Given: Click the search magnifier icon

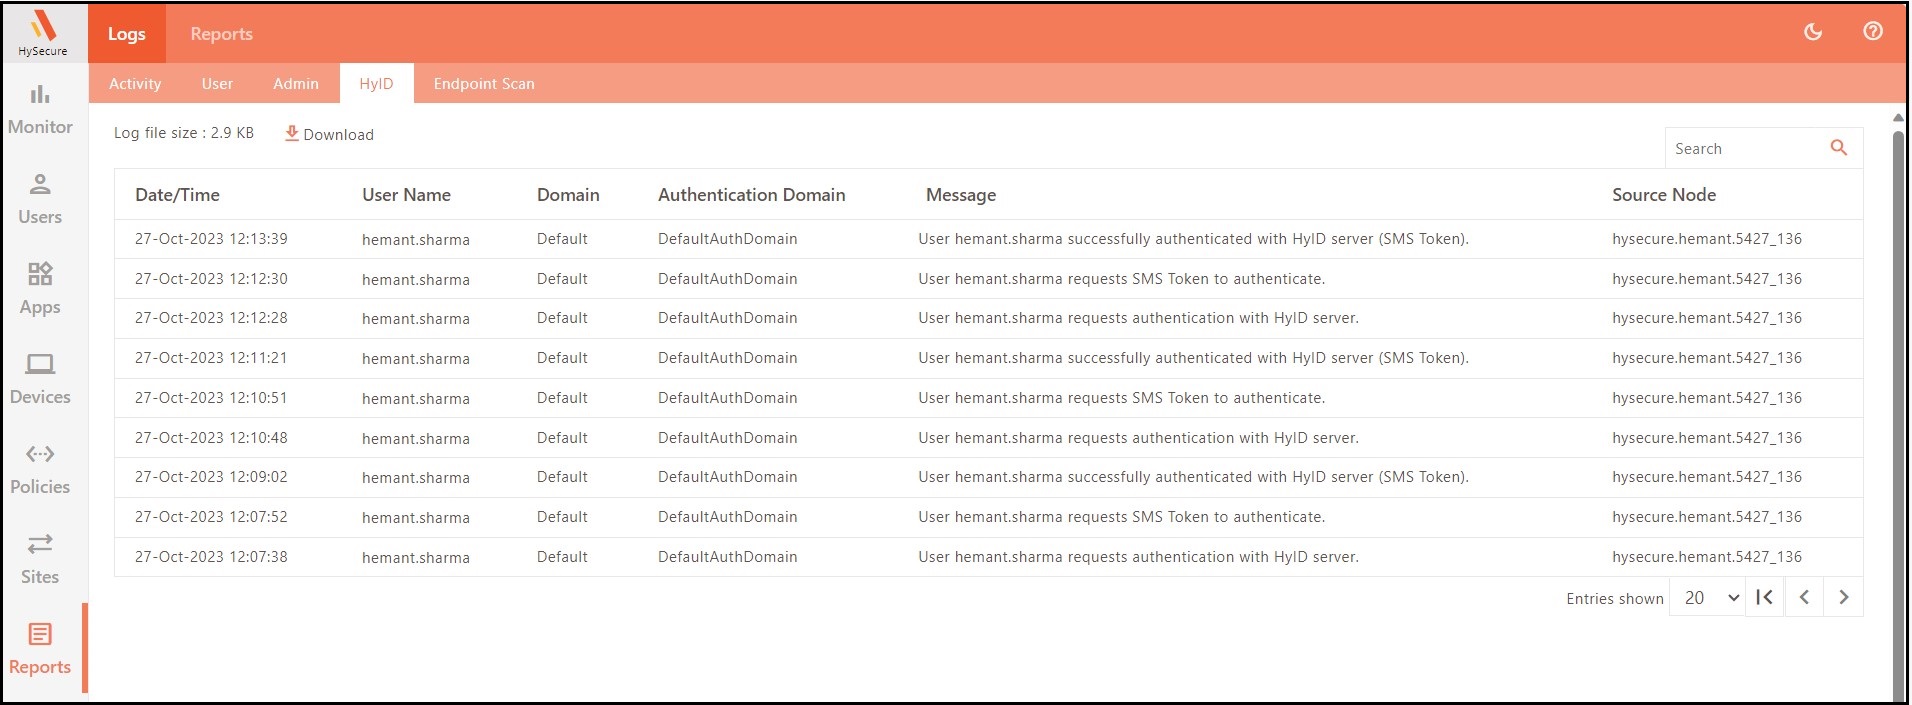Looking at the screenshot, I should point(1838,148).
